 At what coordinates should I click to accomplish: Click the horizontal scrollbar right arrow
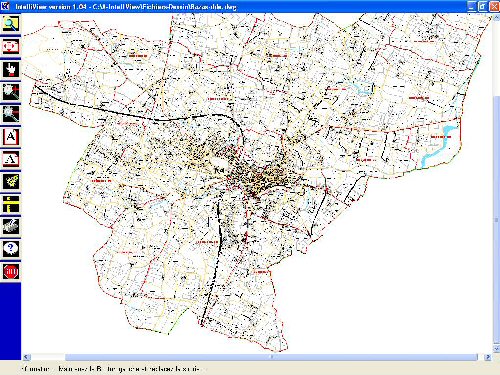[x=488, y=357]
